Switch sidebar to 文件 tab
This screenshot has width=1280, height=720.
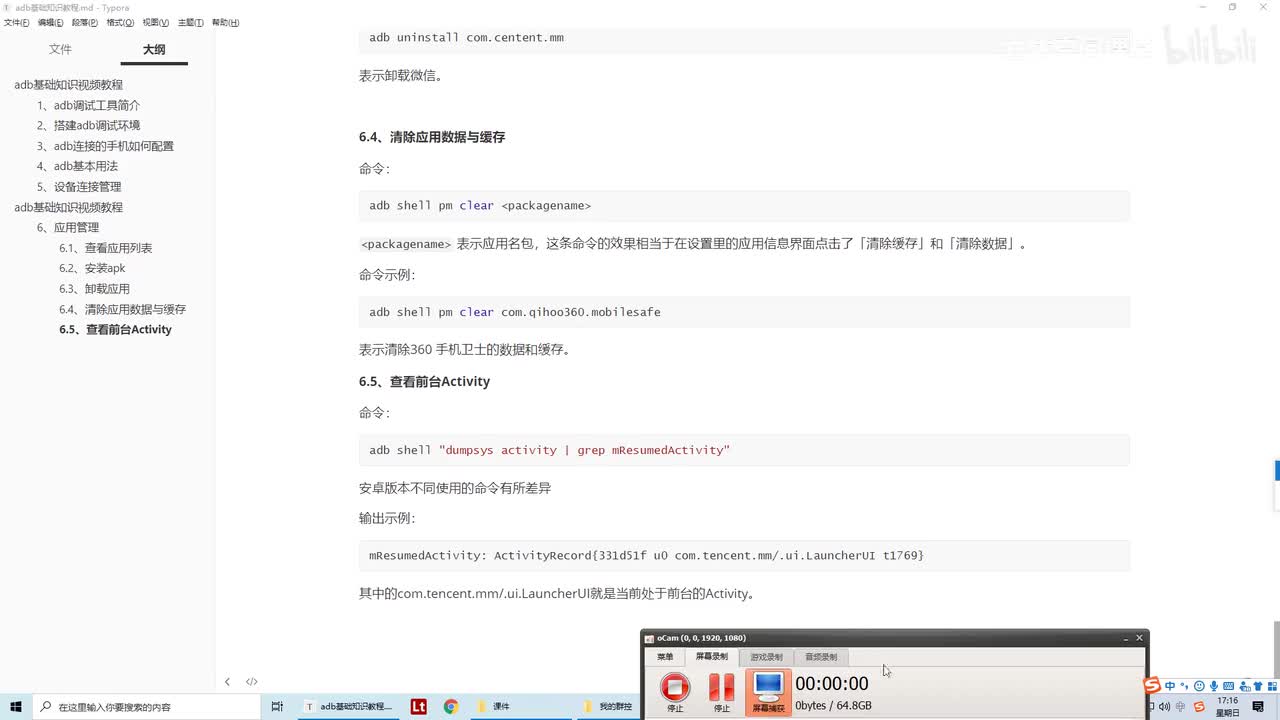(x=61, y=49)
